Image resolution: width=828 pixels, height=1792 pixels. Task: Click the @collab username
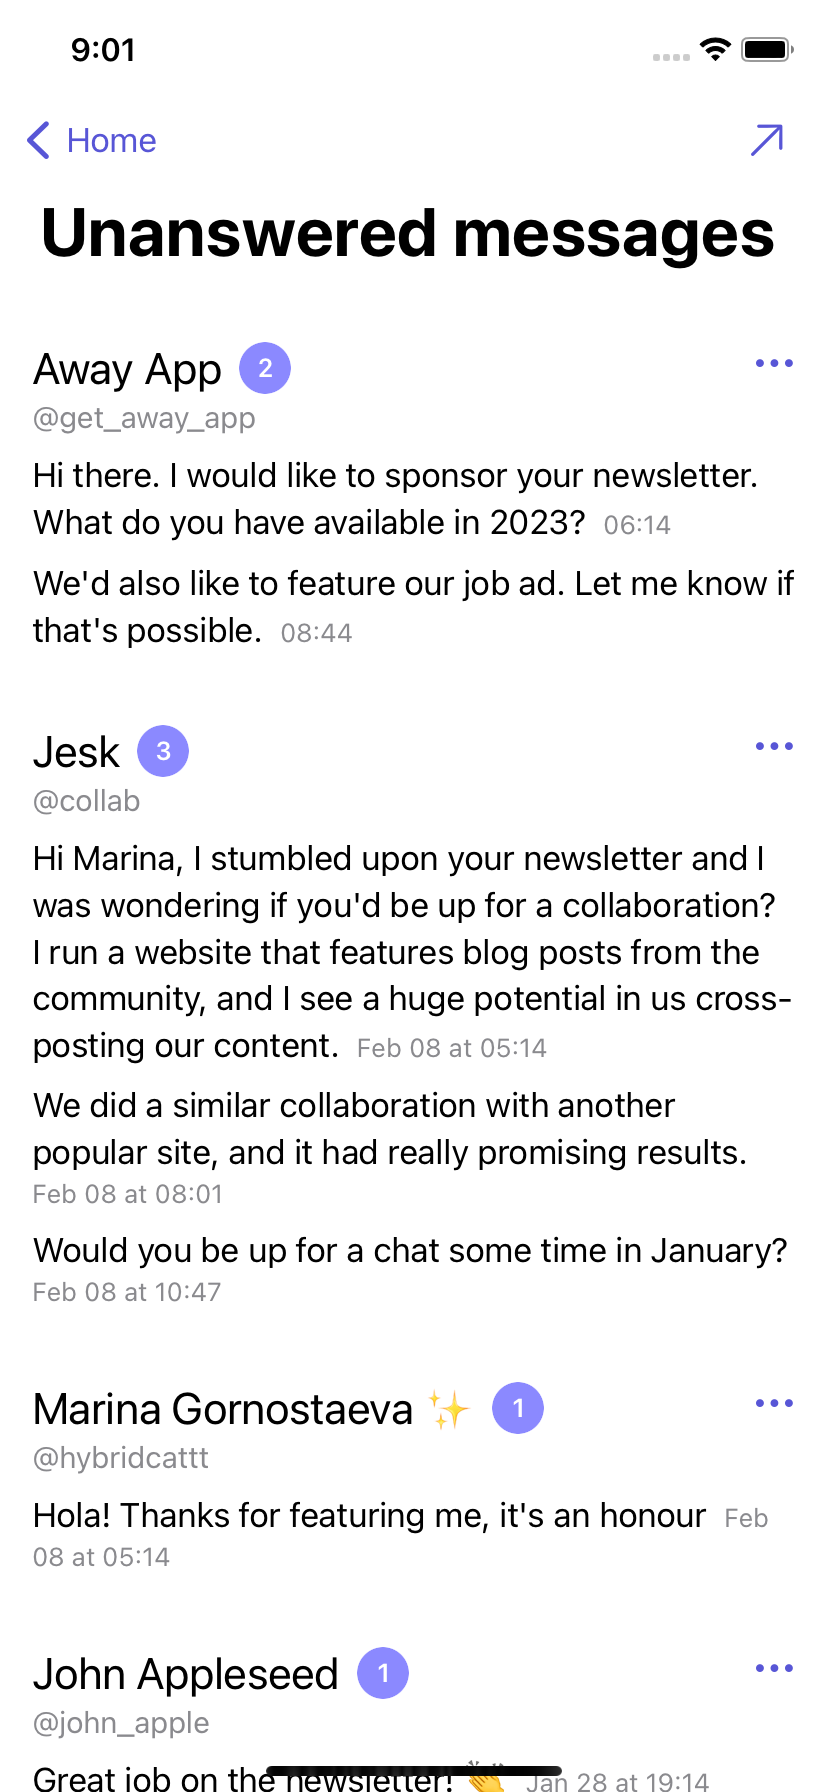point(86,801)
